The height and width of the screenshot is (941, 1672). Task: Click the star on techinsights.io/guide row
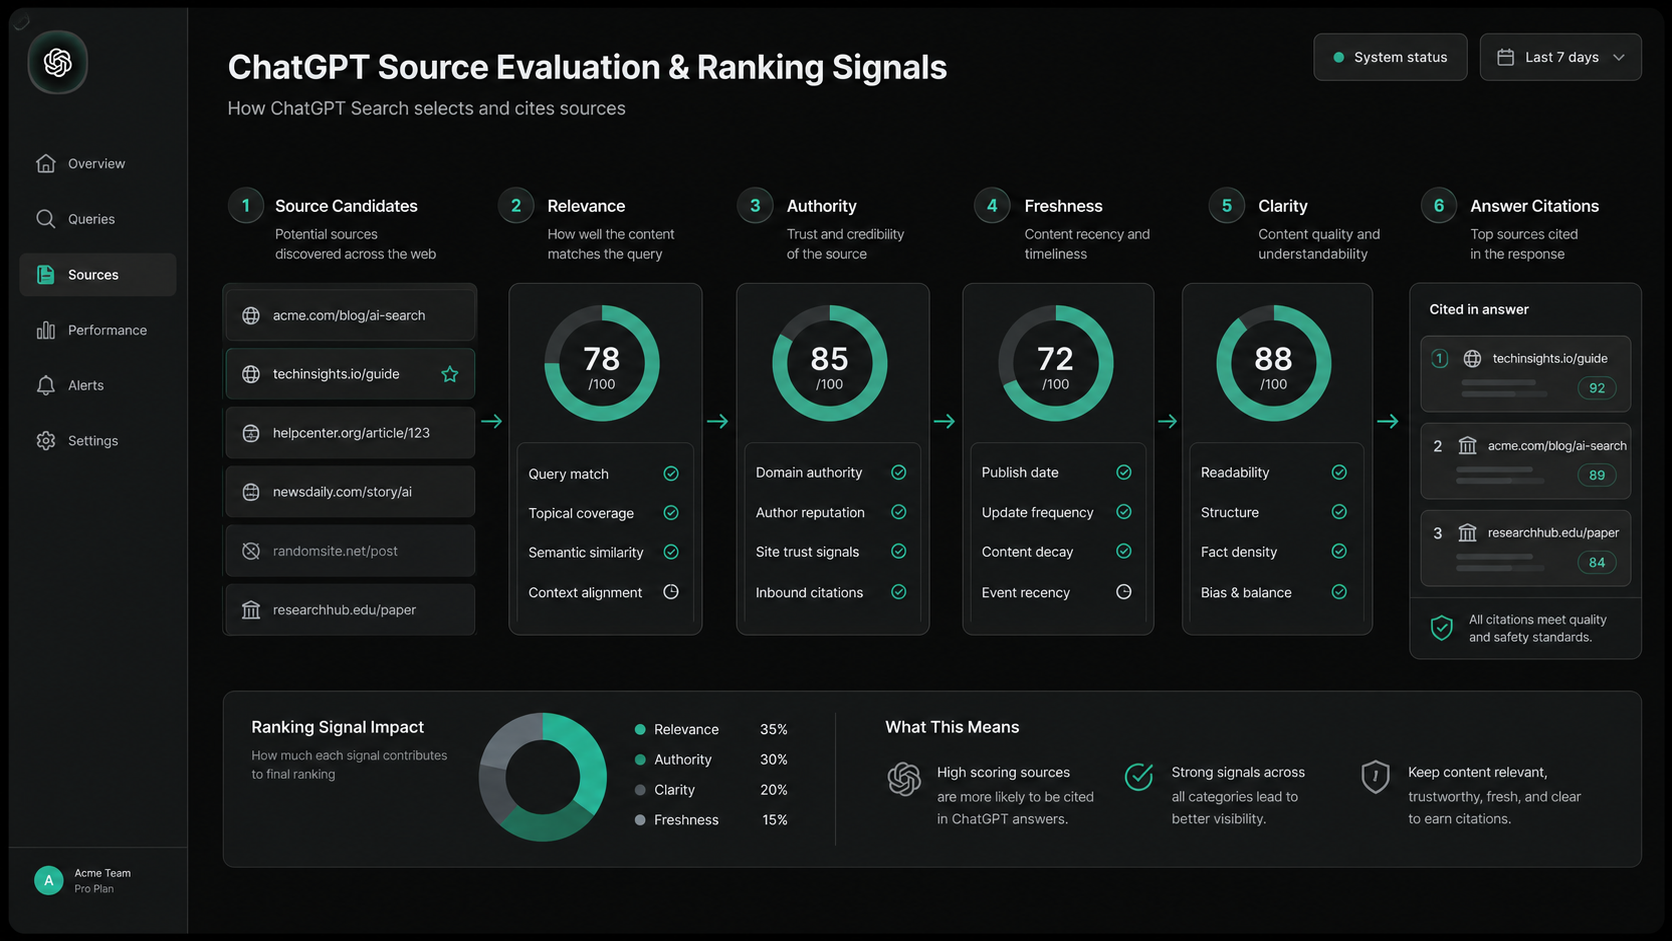pyautogui.click(x=450, y=374)
